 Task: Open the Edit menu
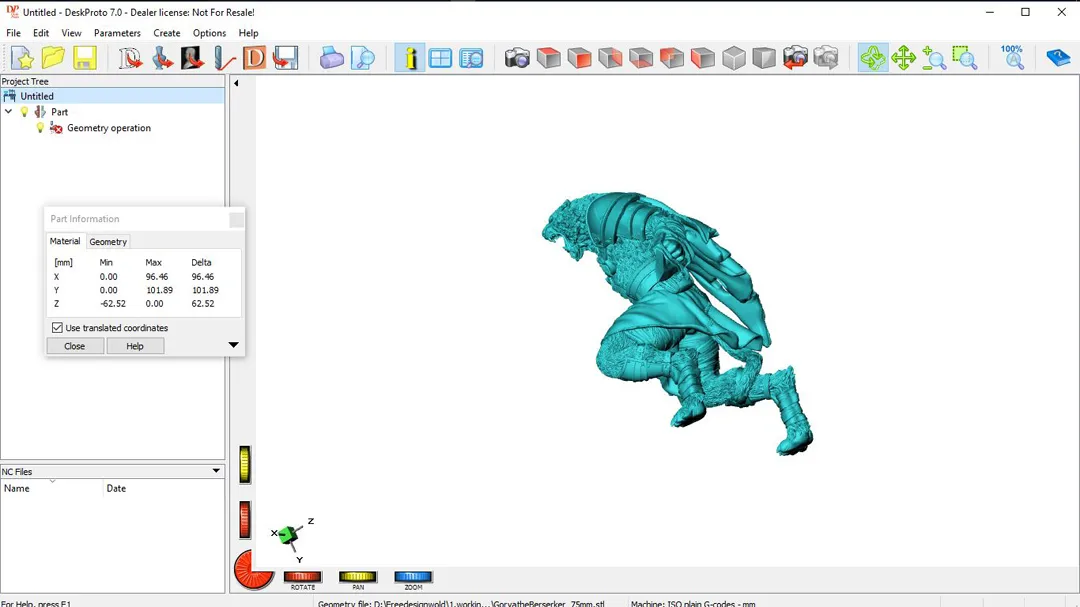41,33
